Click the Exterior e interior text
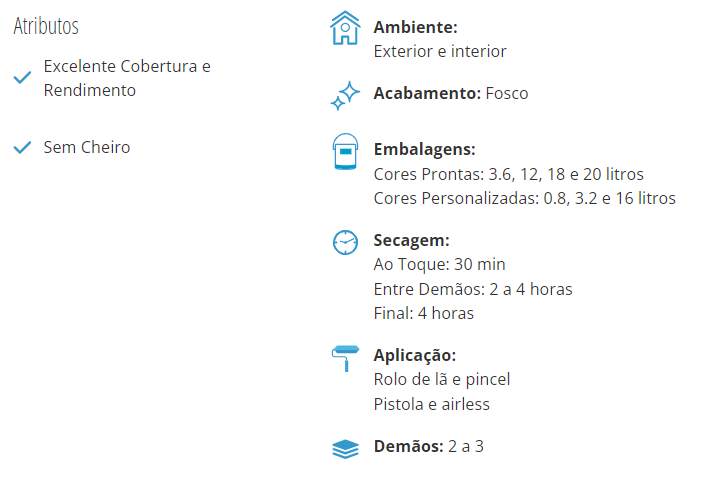The height and width of the screenshot is (486, 716). [440, 51]
